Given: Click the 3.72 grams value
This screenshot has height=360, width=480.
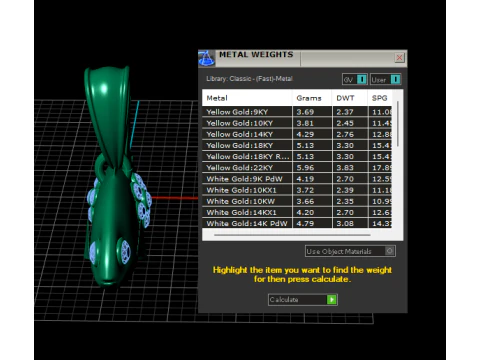Looking at the screenshot, I should coord(305,190).
